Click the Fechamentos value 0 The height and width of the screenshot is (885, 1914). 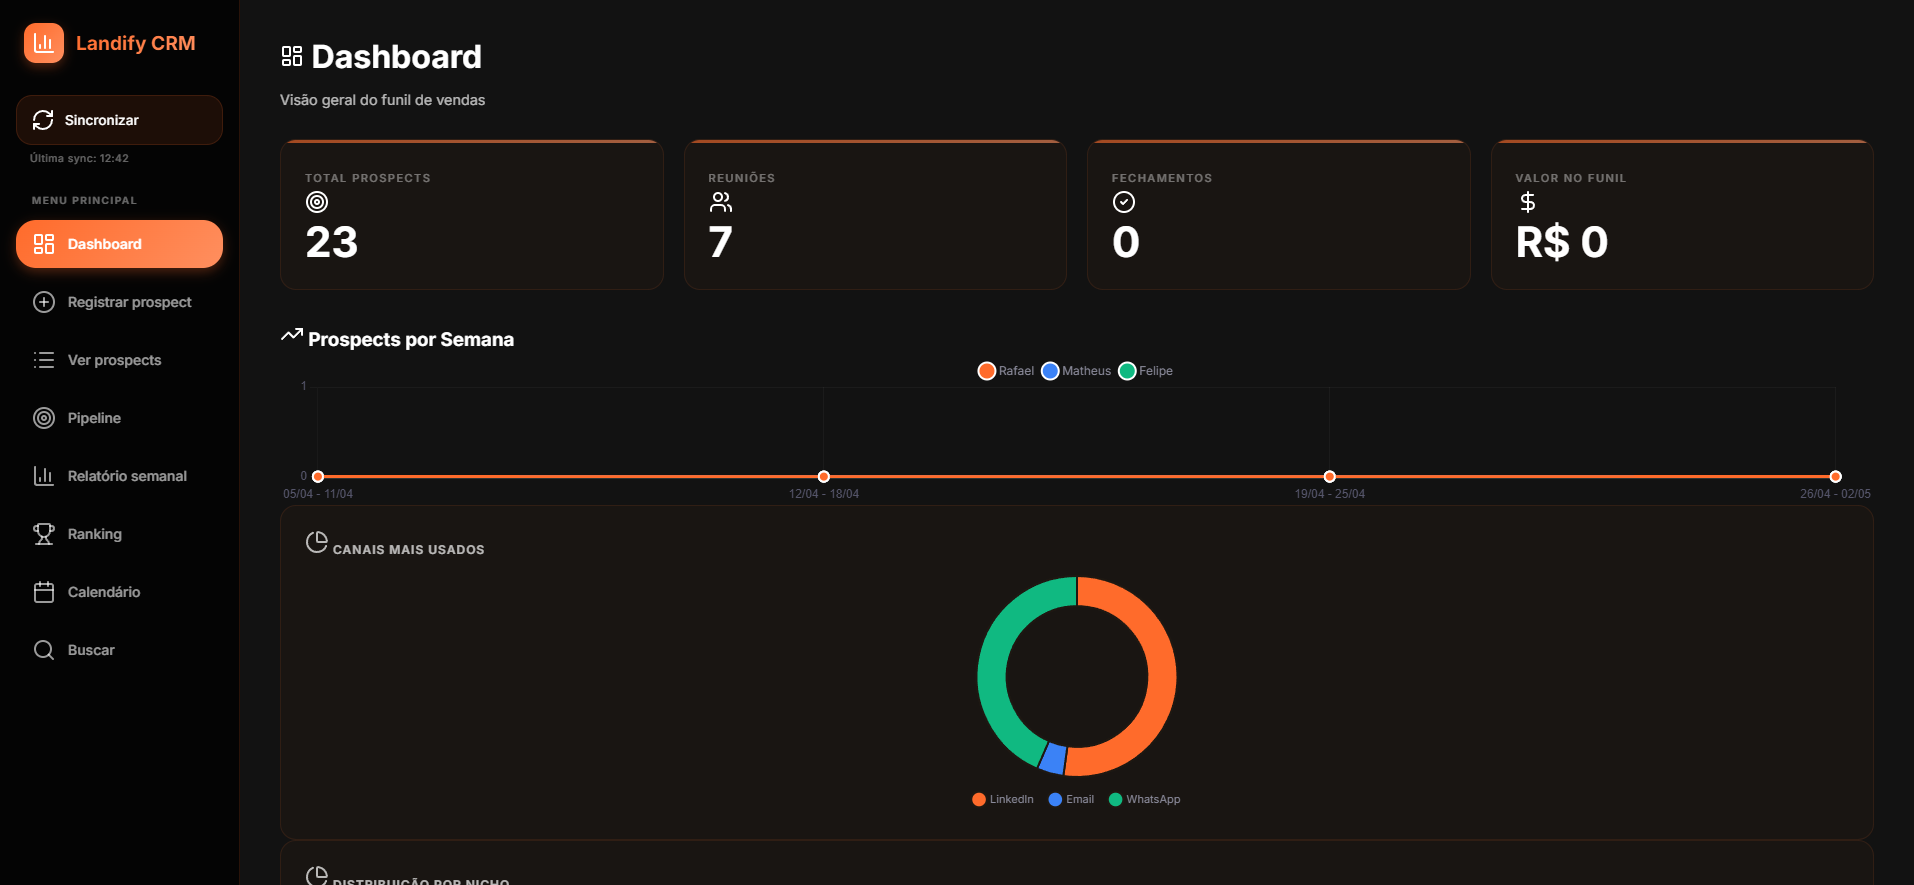point(1126,242)
